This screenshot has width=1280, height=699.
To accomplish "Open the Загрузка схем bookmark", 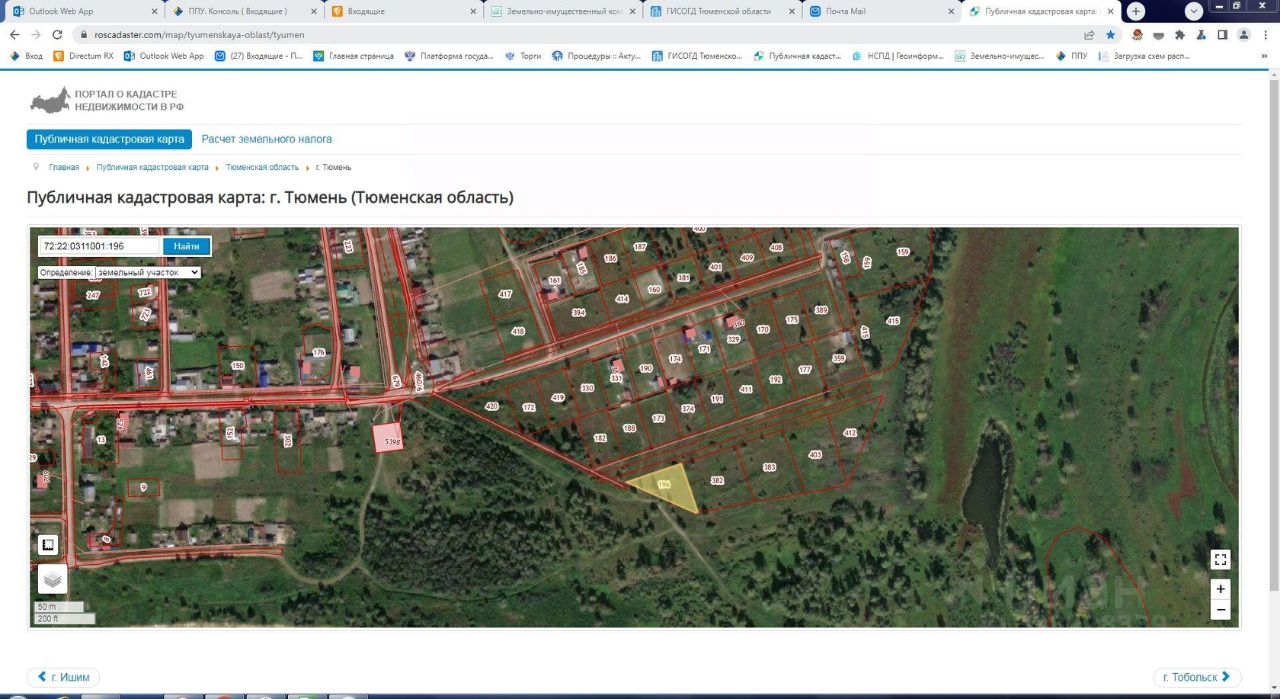I will click(x=1144, y=56).
